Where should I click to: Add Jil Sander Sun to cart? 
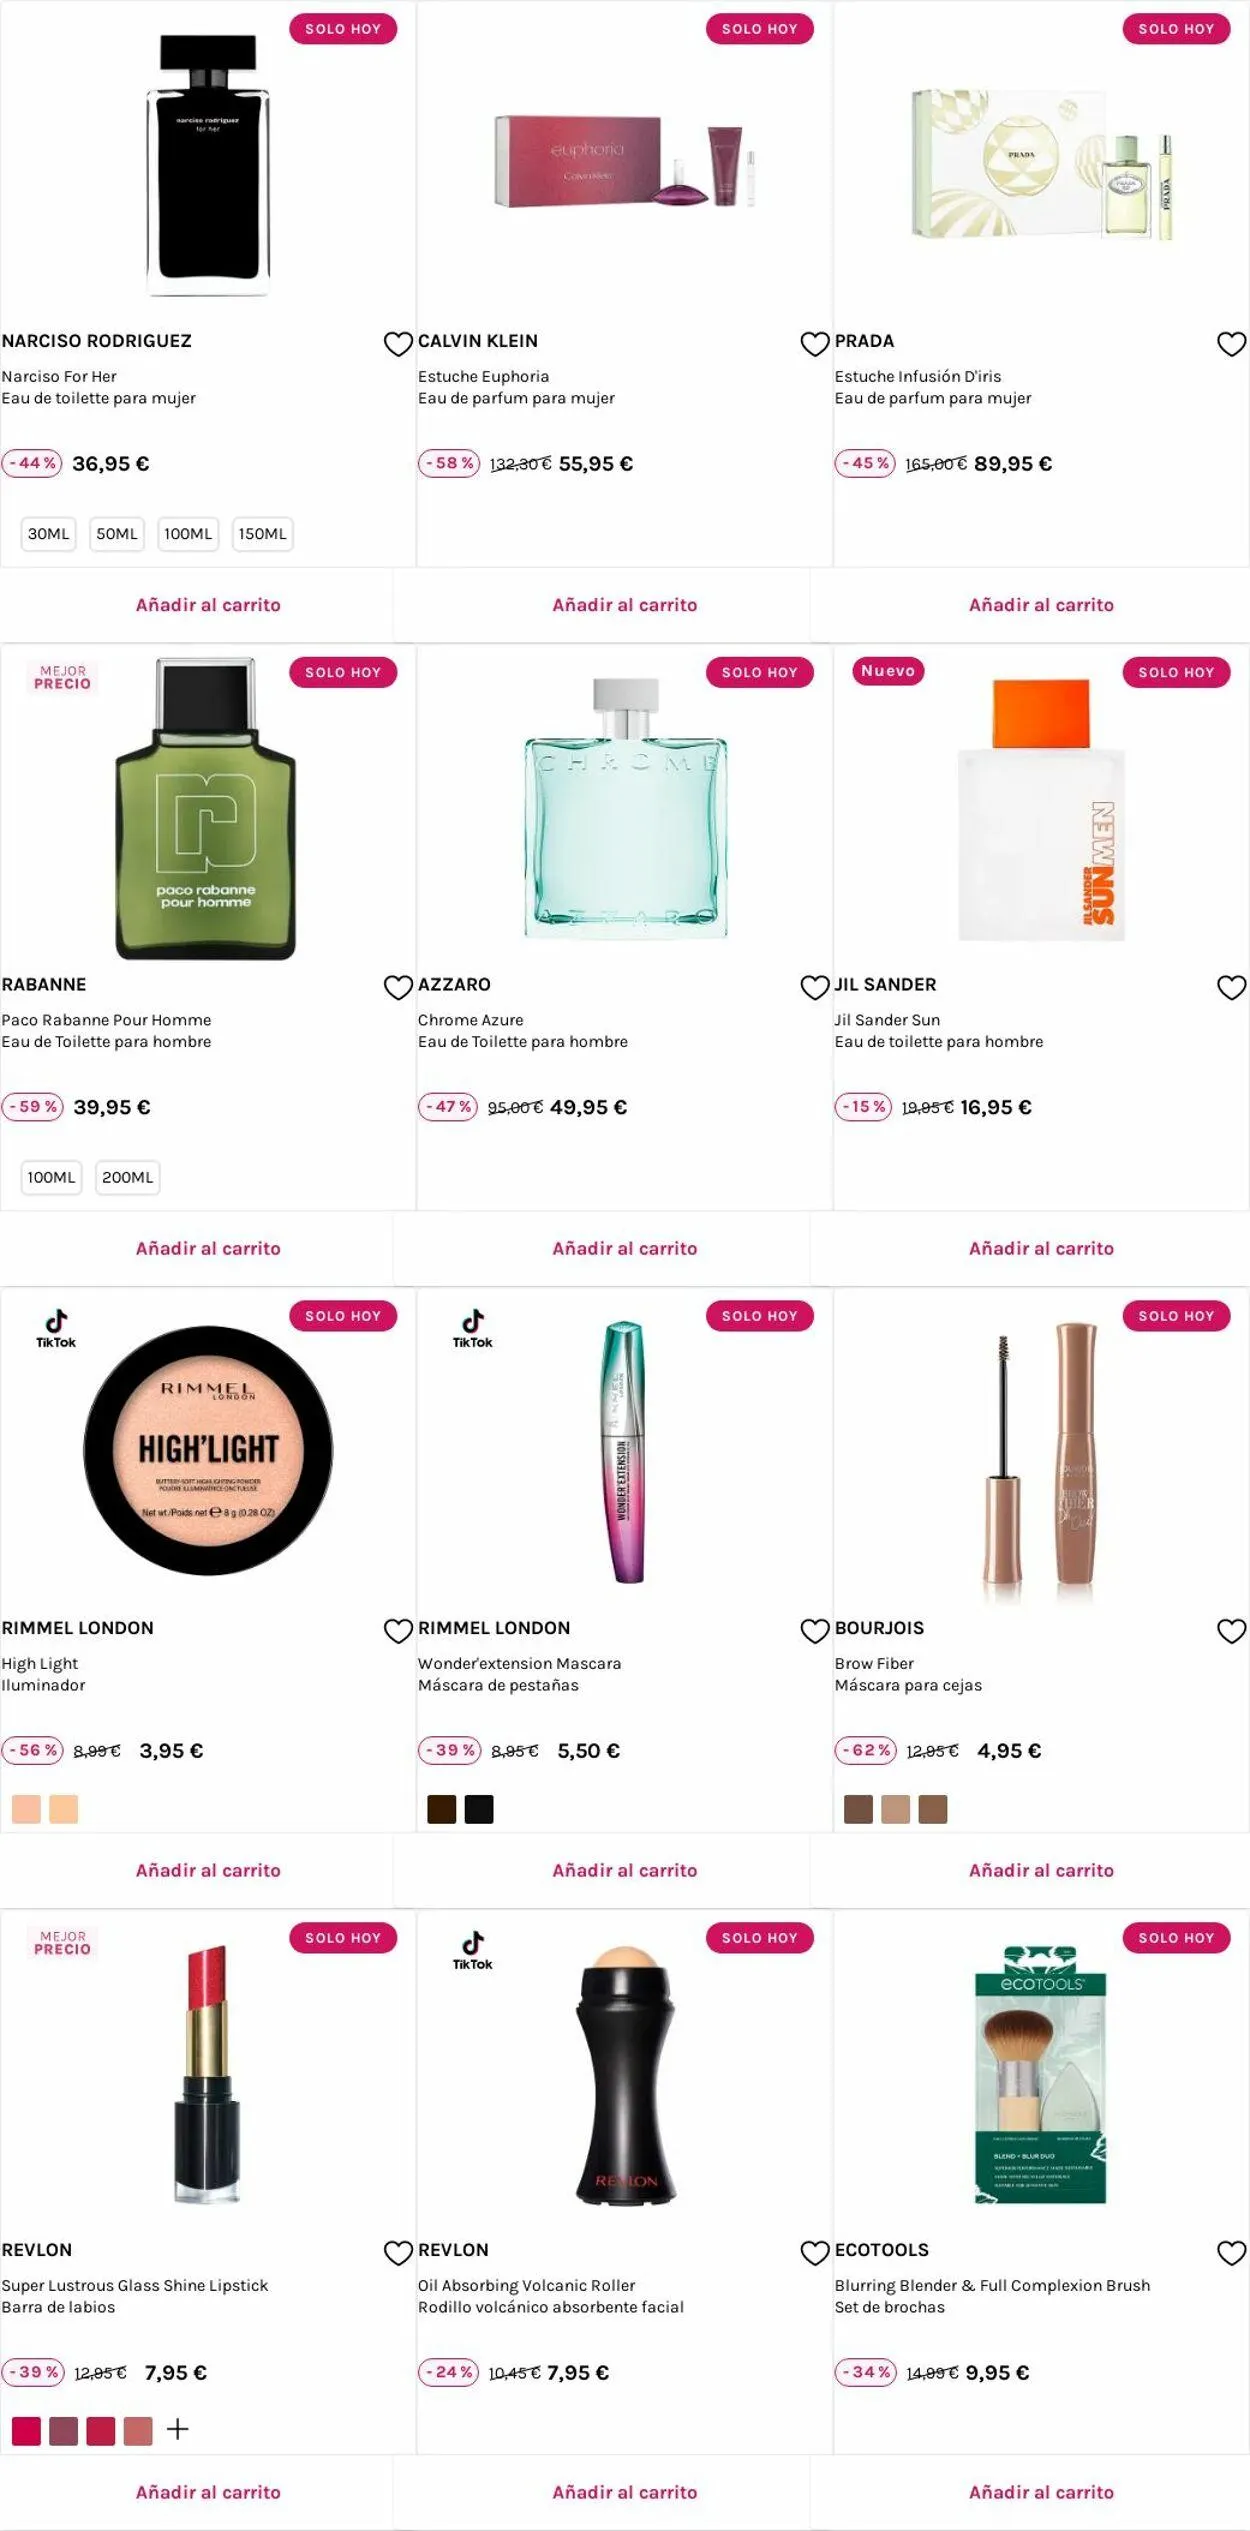[x=1041, y=1248]
